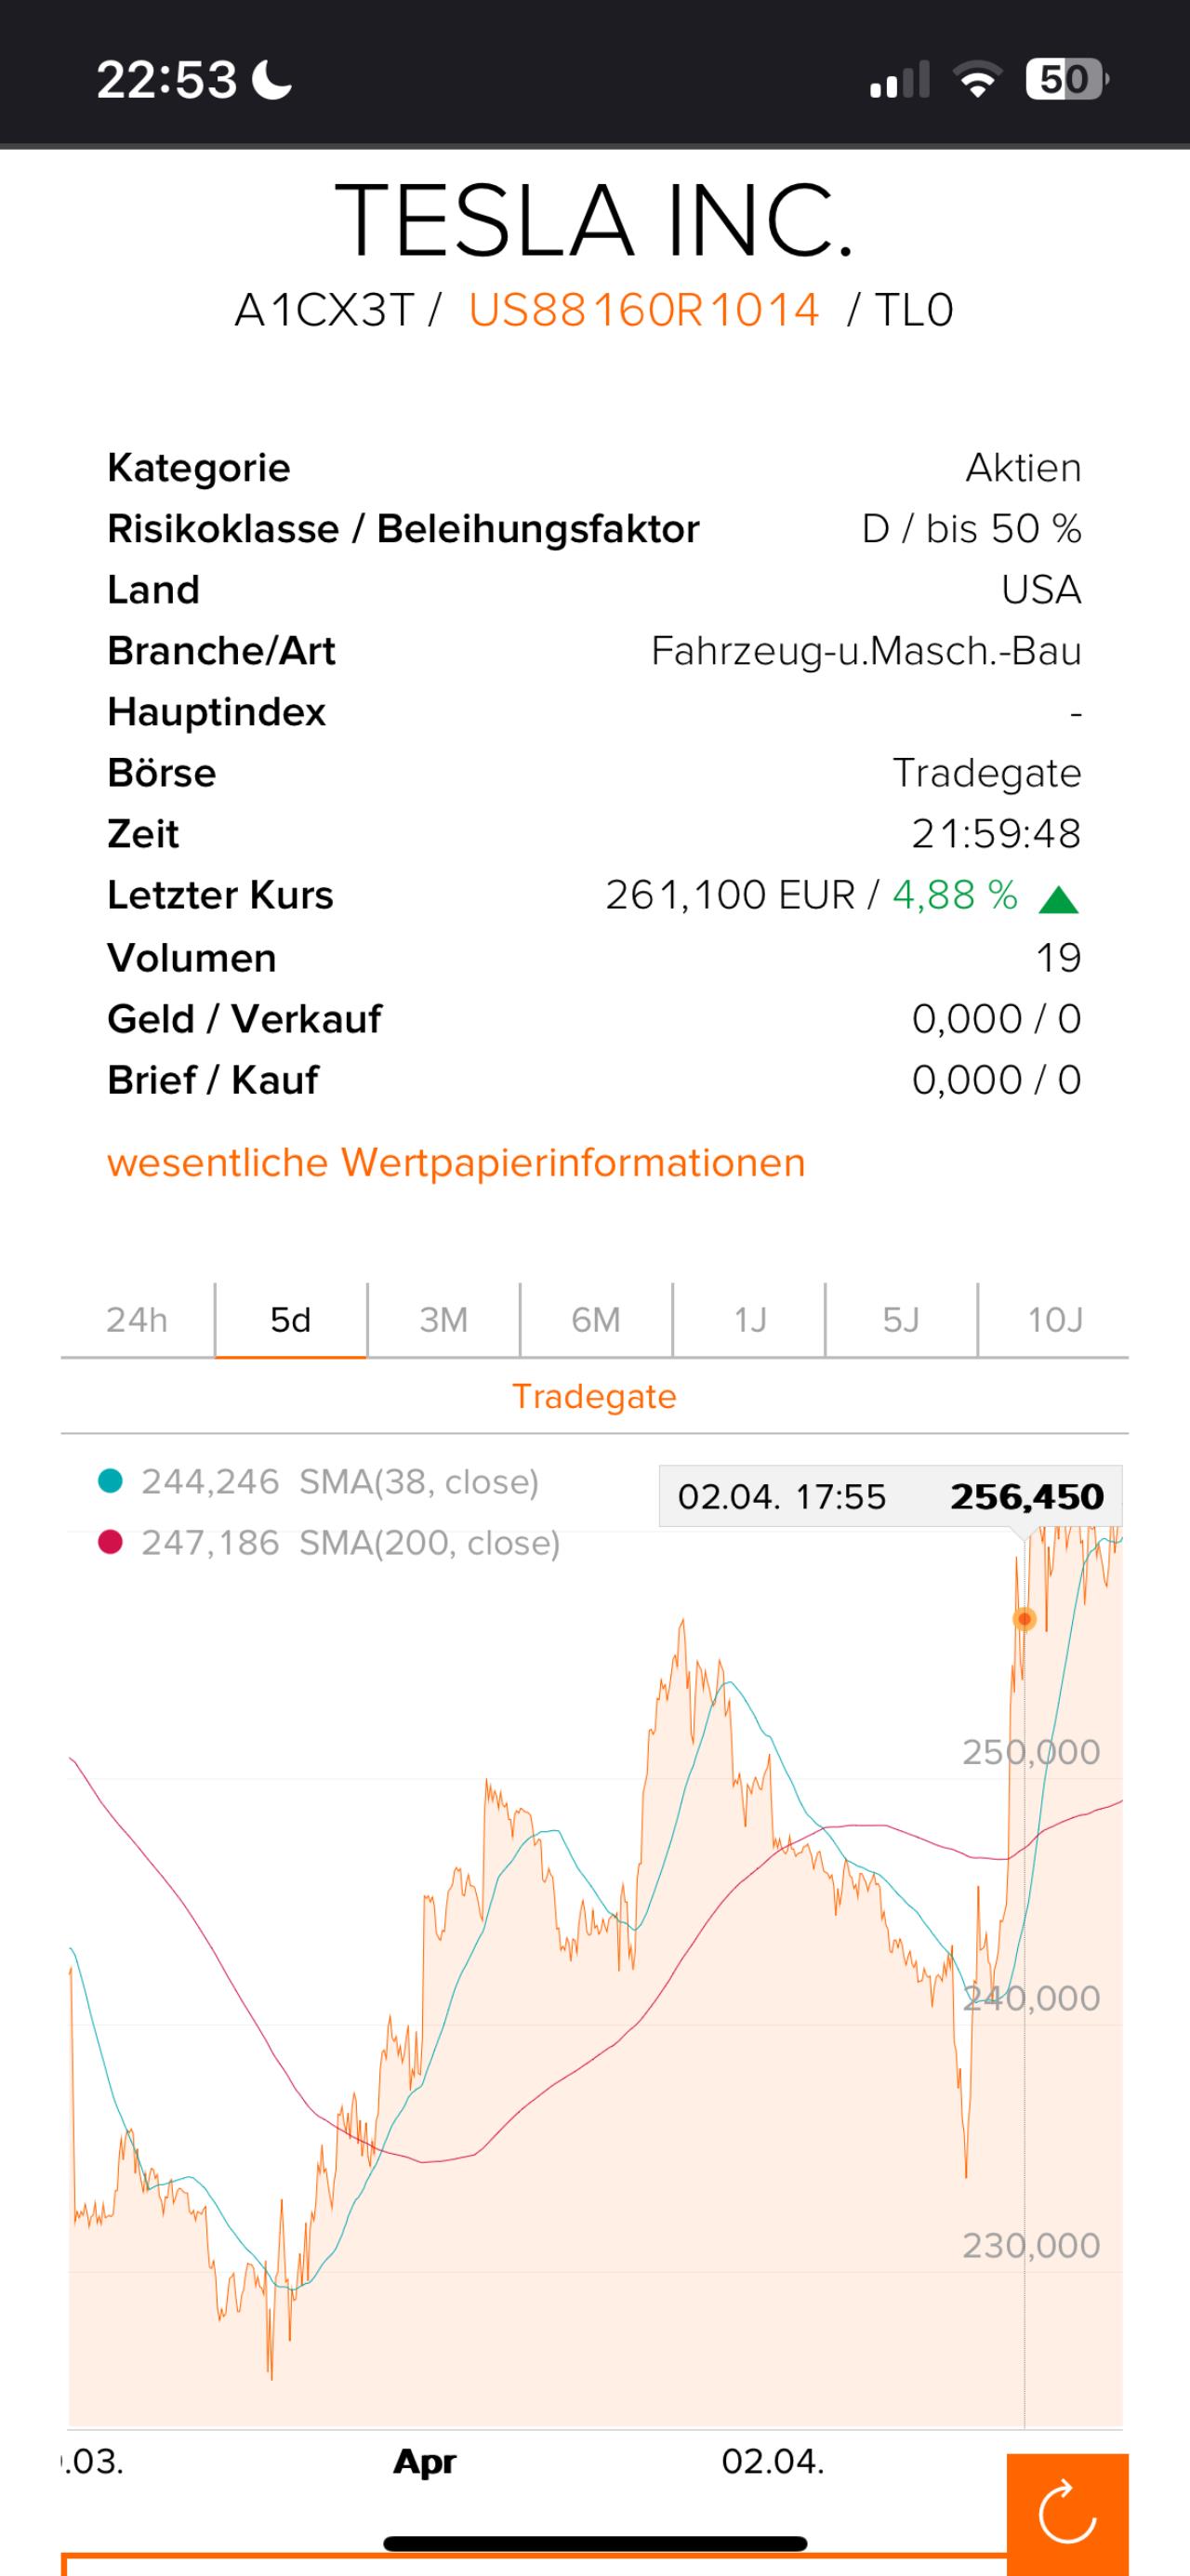The width and height of the screenshot is (1190, 2576).
Task: Select the 1J one-year chart tab
Action: point(749,1320)
